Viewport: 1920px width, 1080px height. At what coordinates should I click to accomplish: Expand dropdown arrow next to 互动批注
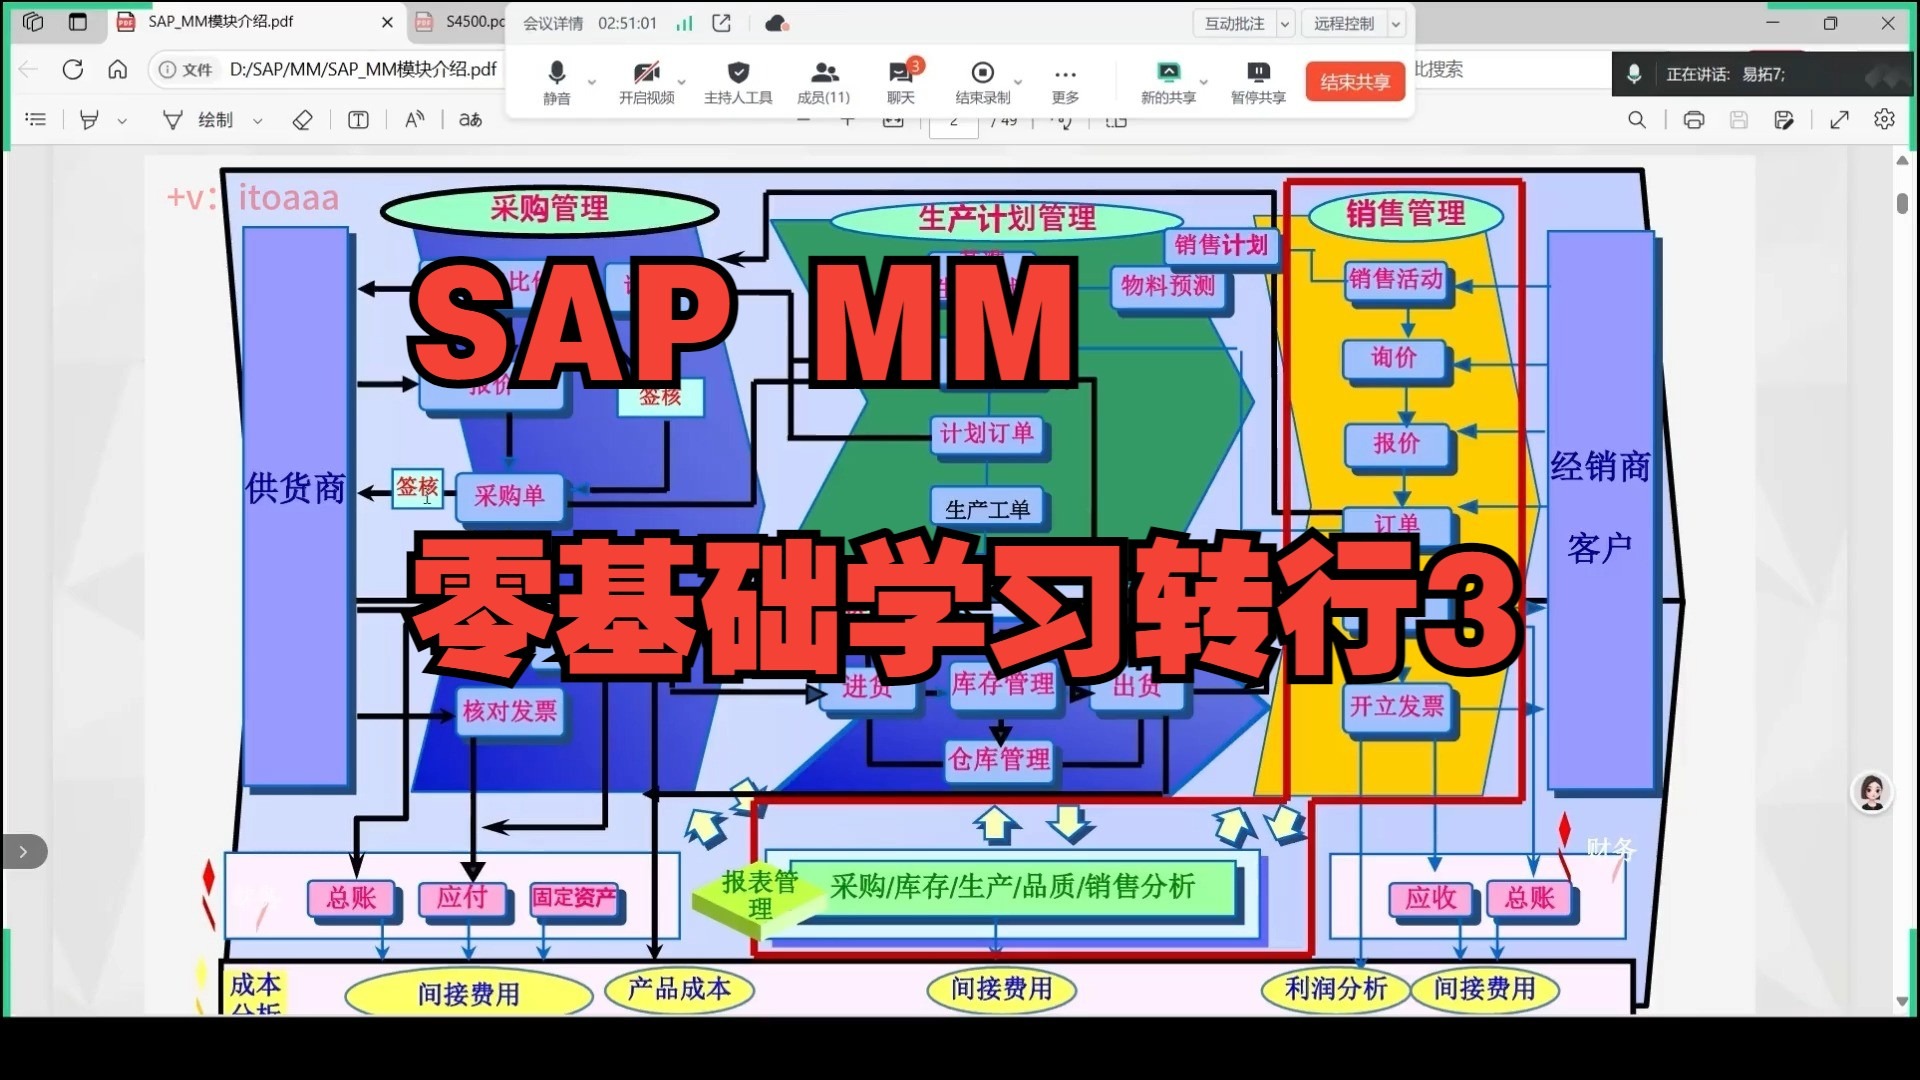[1285, 23]
